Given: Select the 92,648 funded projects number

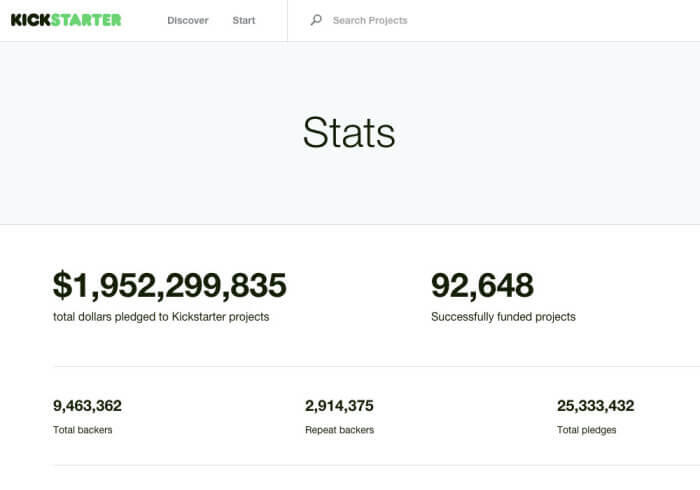Looking at the screenshot, I should pos(482,285).
